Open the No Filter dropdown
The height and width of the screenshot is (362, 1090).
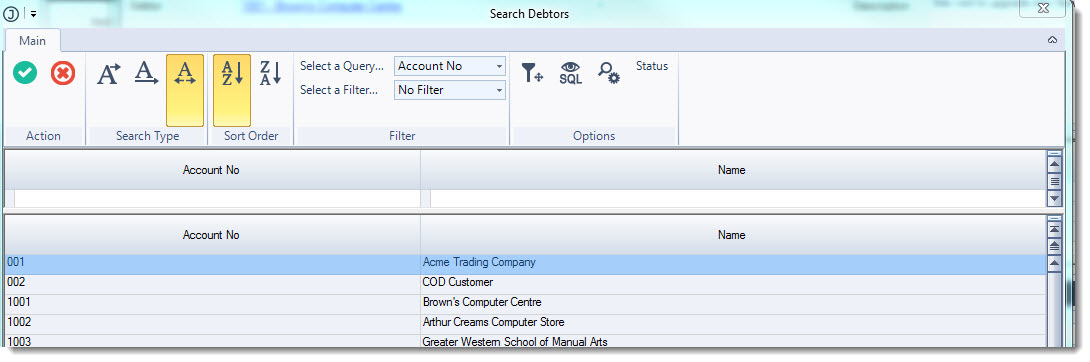point(450,90)
